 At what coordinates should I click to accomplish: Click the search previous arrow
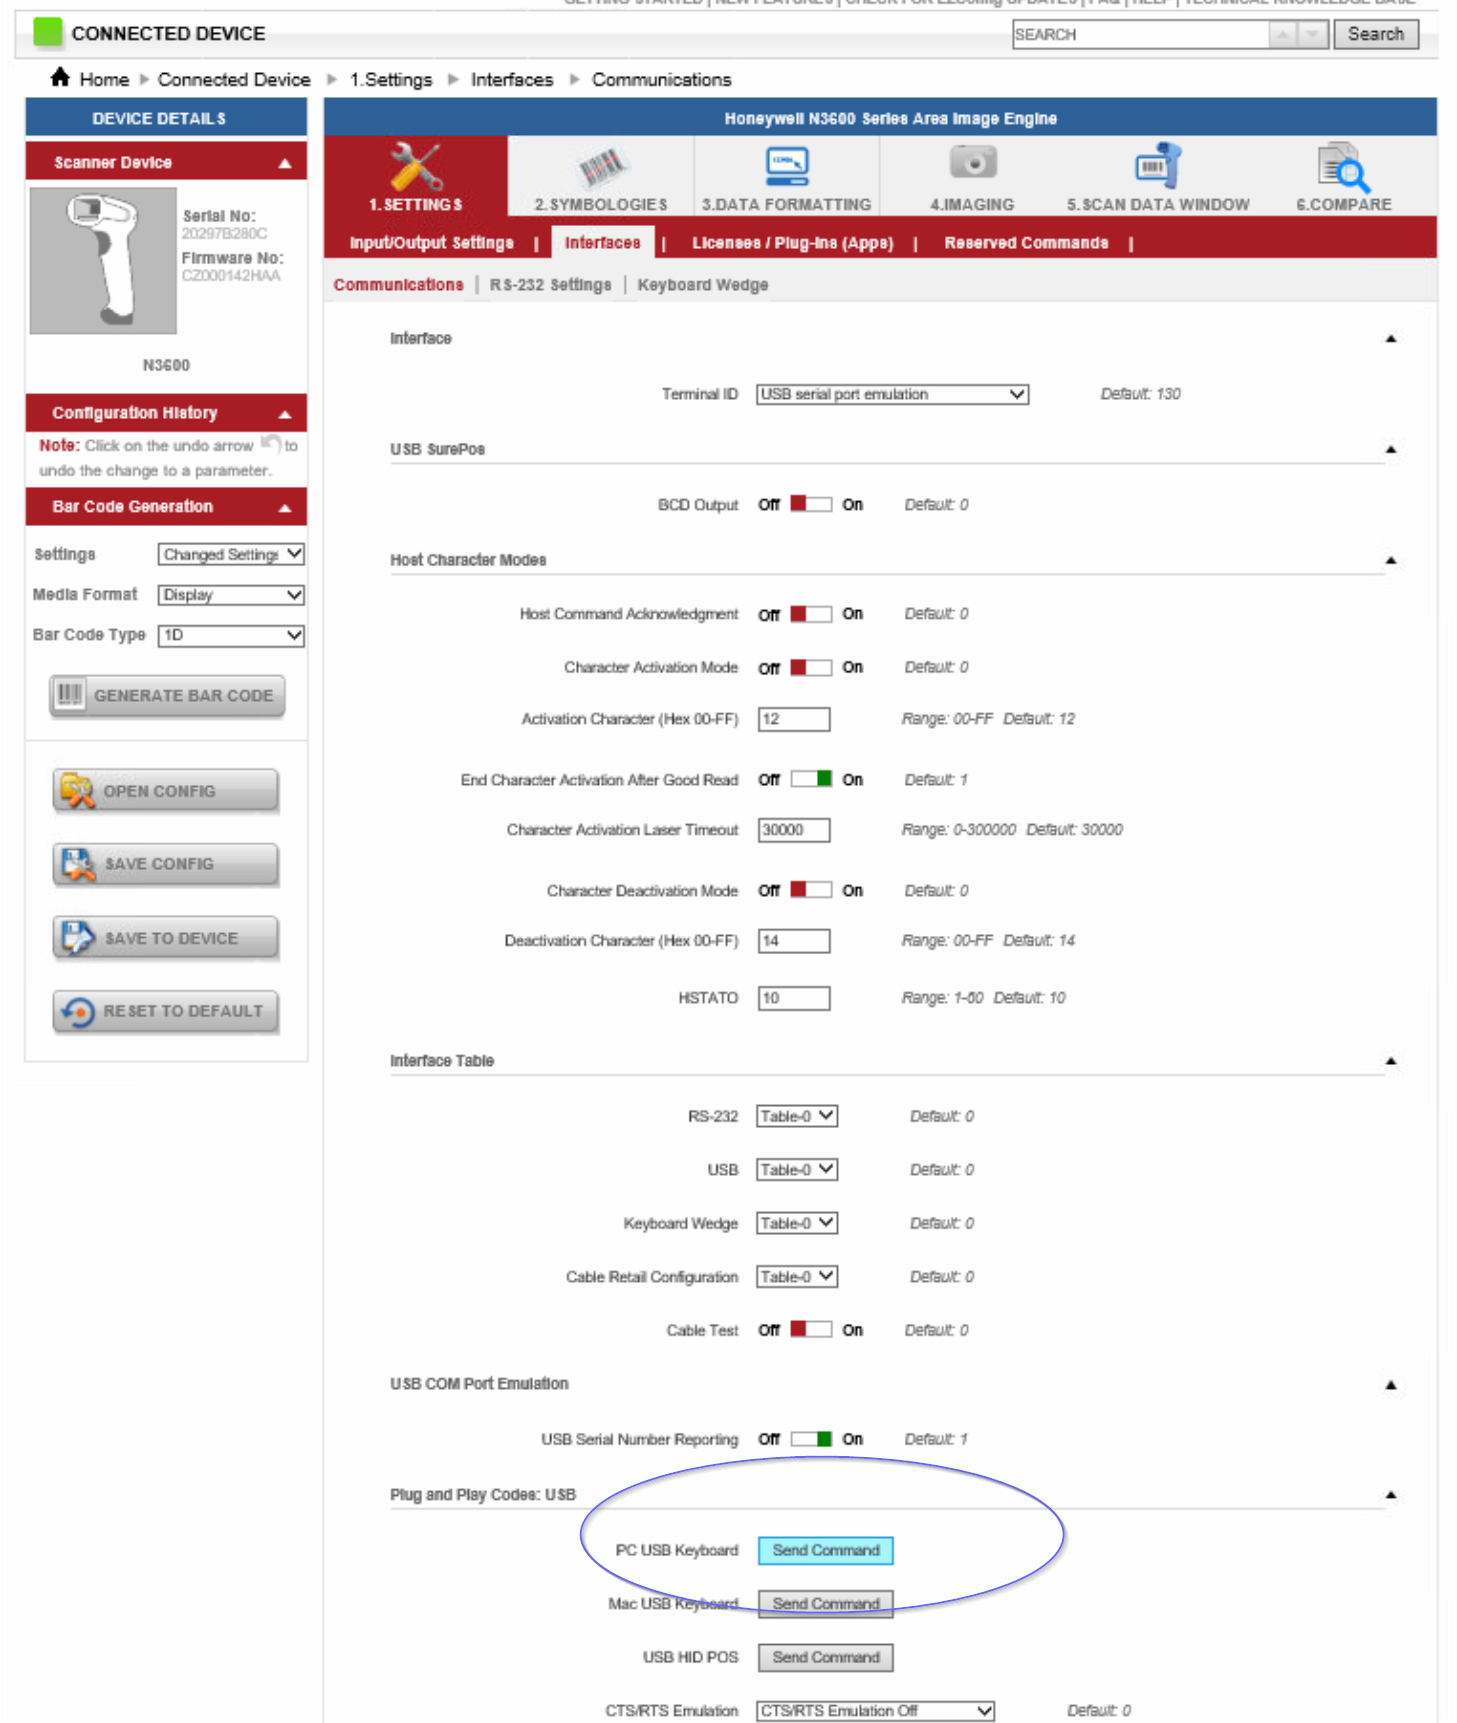click(x=1283, y=34)
